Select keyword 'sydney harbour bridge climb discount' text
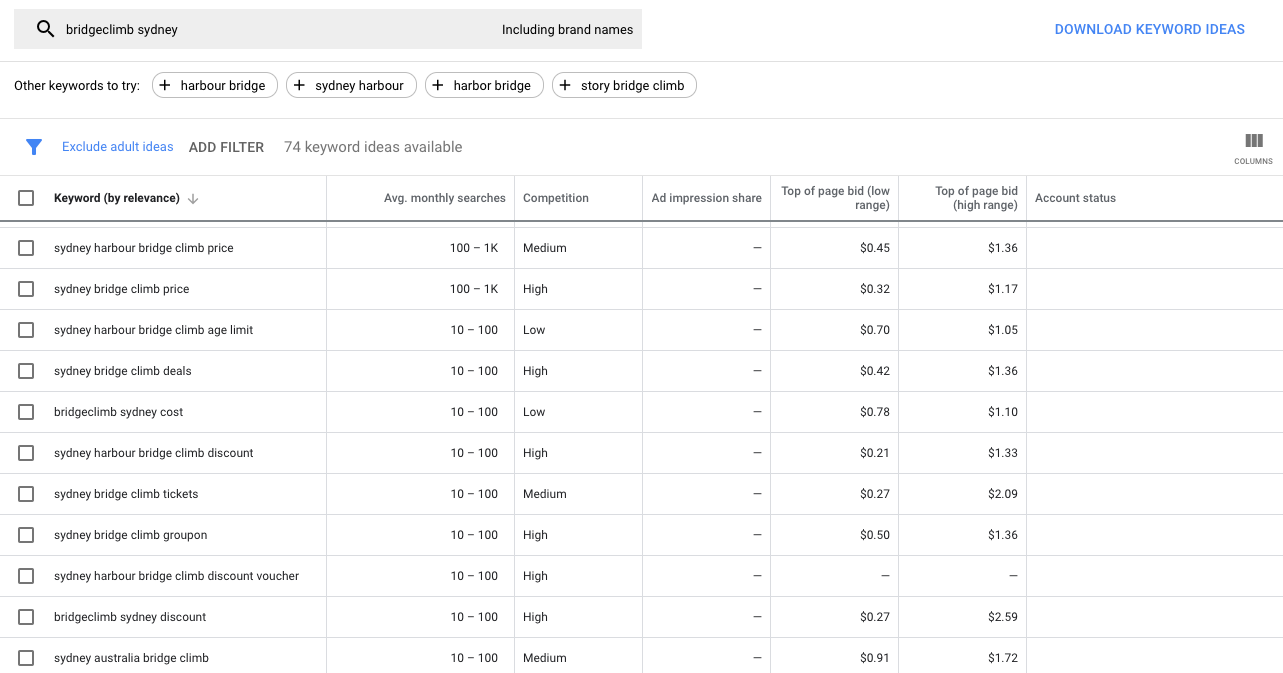This screenshot has height=673, width=1283. [x=153, y=453]
